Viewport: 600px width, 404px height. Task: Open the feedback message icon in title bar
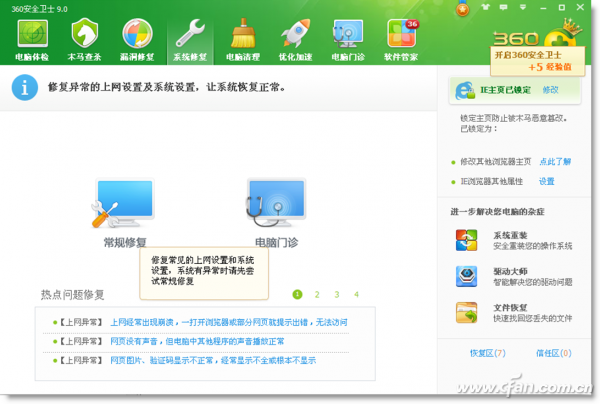click(x=504, y=7)
